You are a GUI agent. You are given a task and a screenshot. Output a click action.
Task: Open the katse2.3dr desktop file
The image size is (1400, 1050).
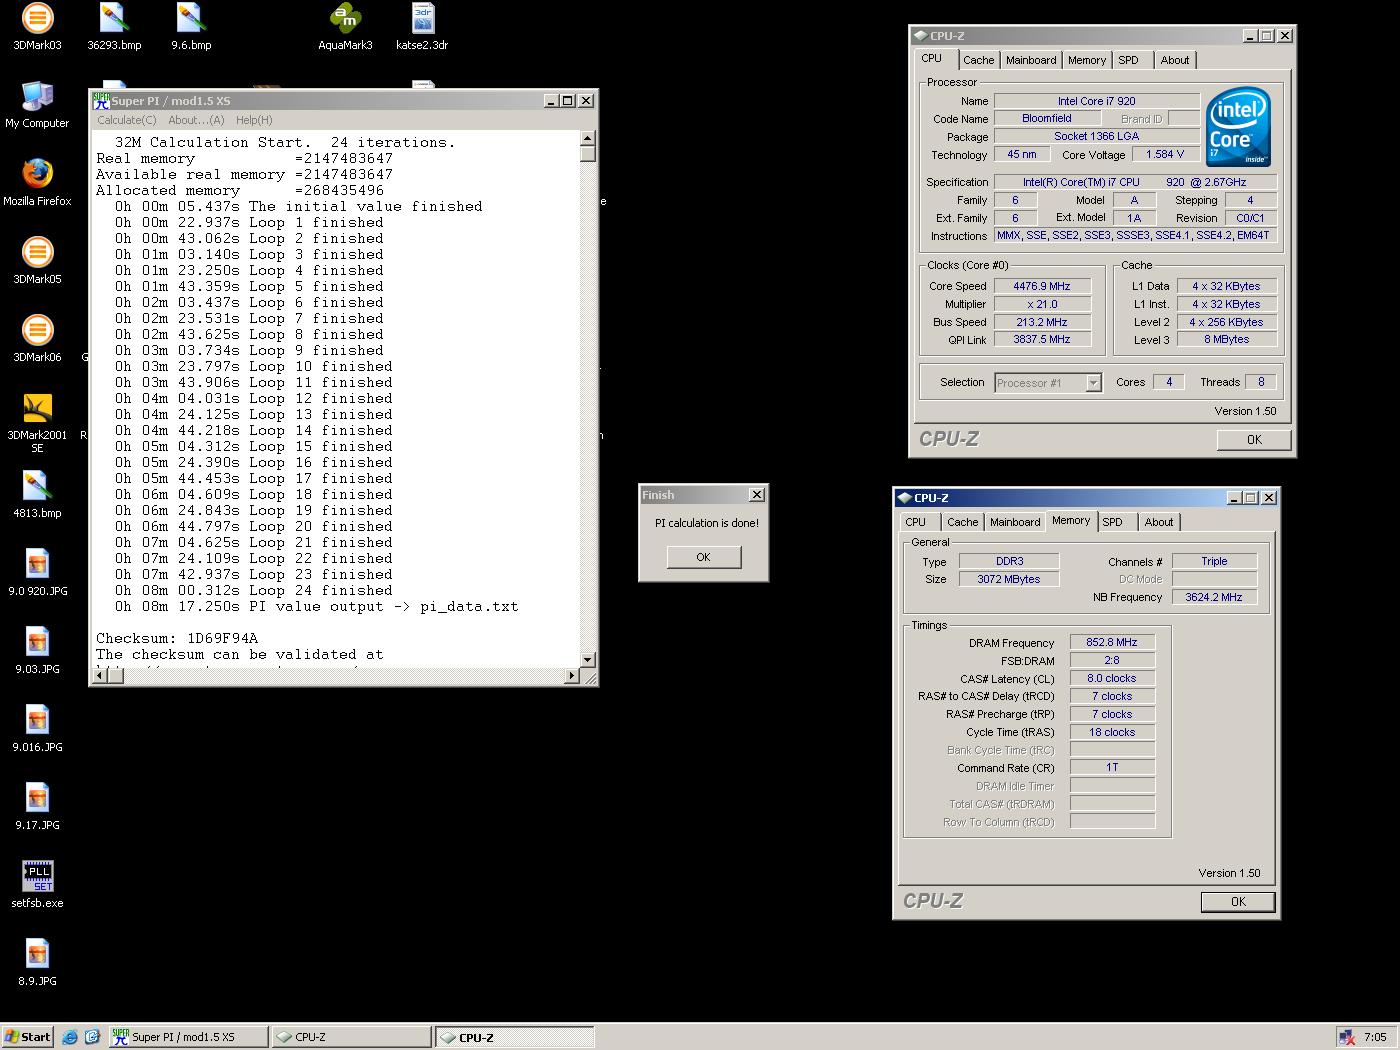(x=422, y=26)
